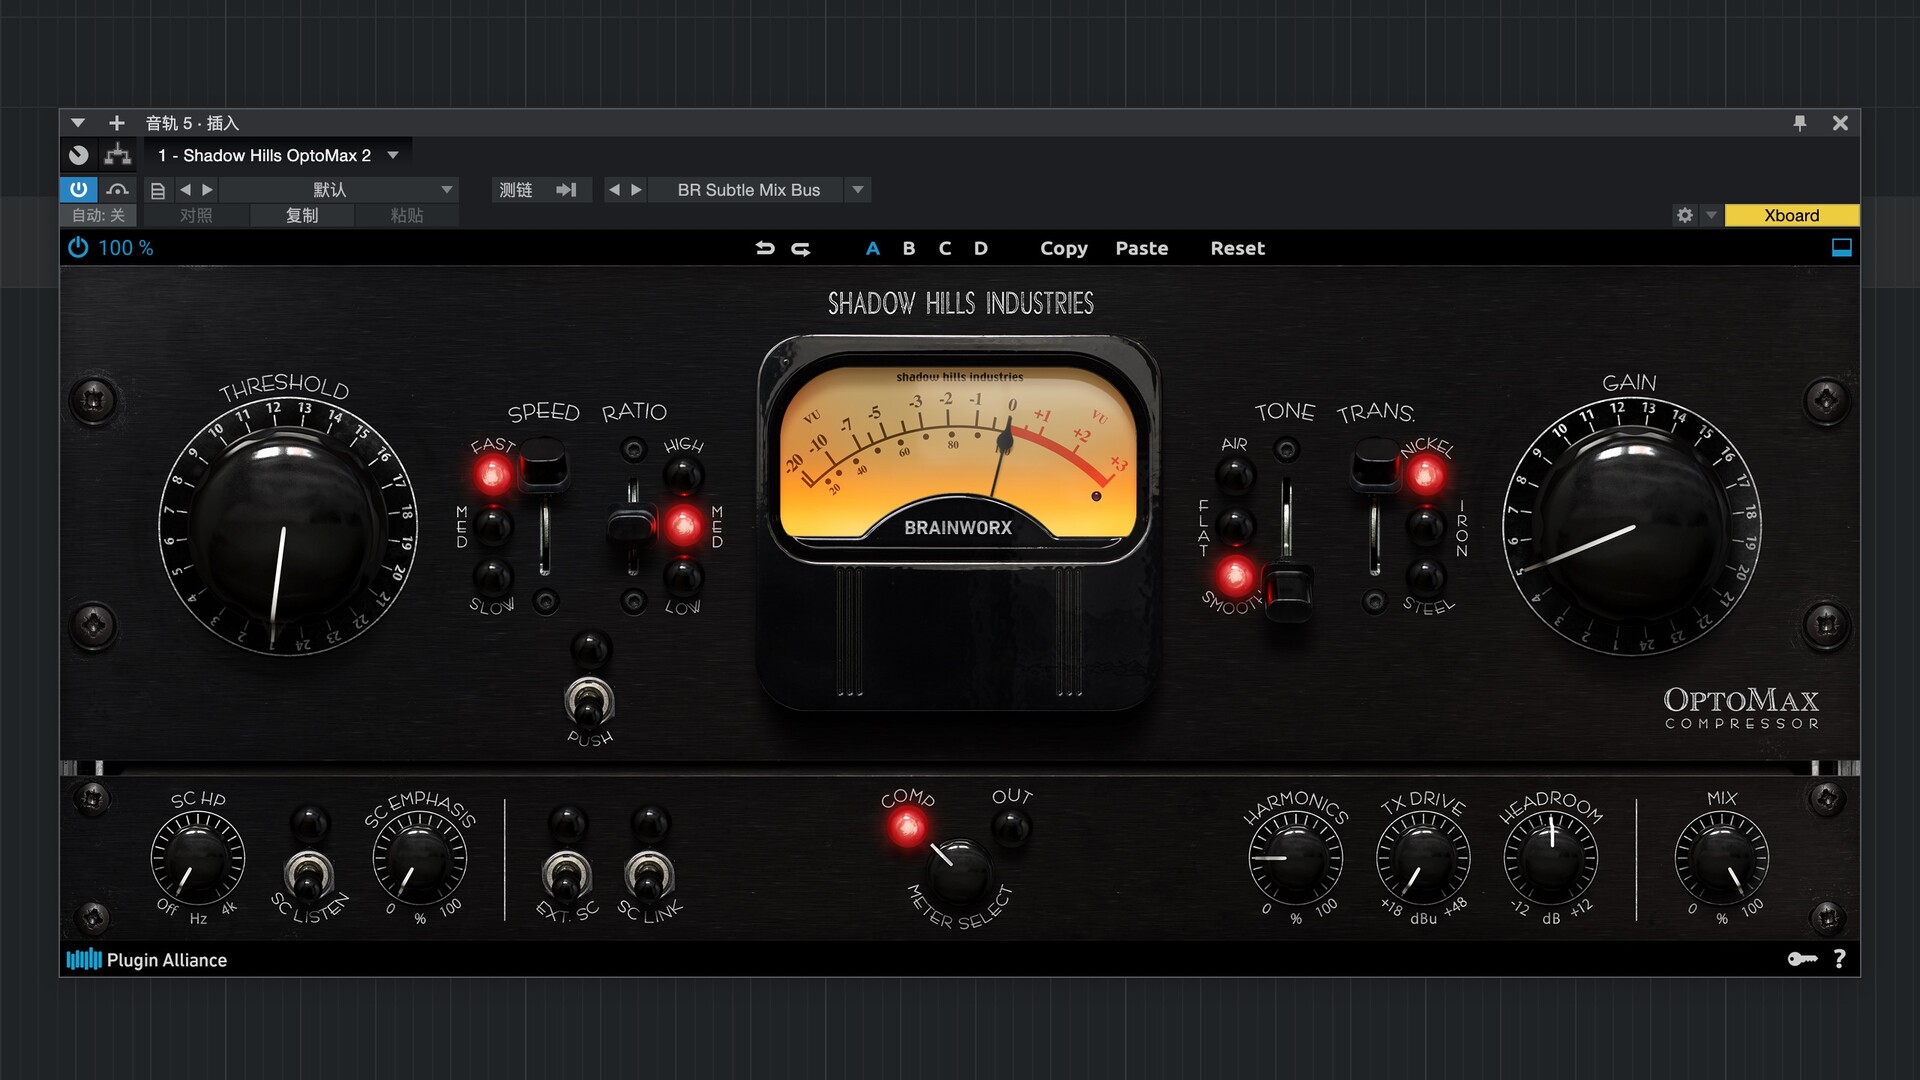Screen dimensions: 1920x1080
Task: Toggle the EXT. SC switch
Action: coord(566,874)
